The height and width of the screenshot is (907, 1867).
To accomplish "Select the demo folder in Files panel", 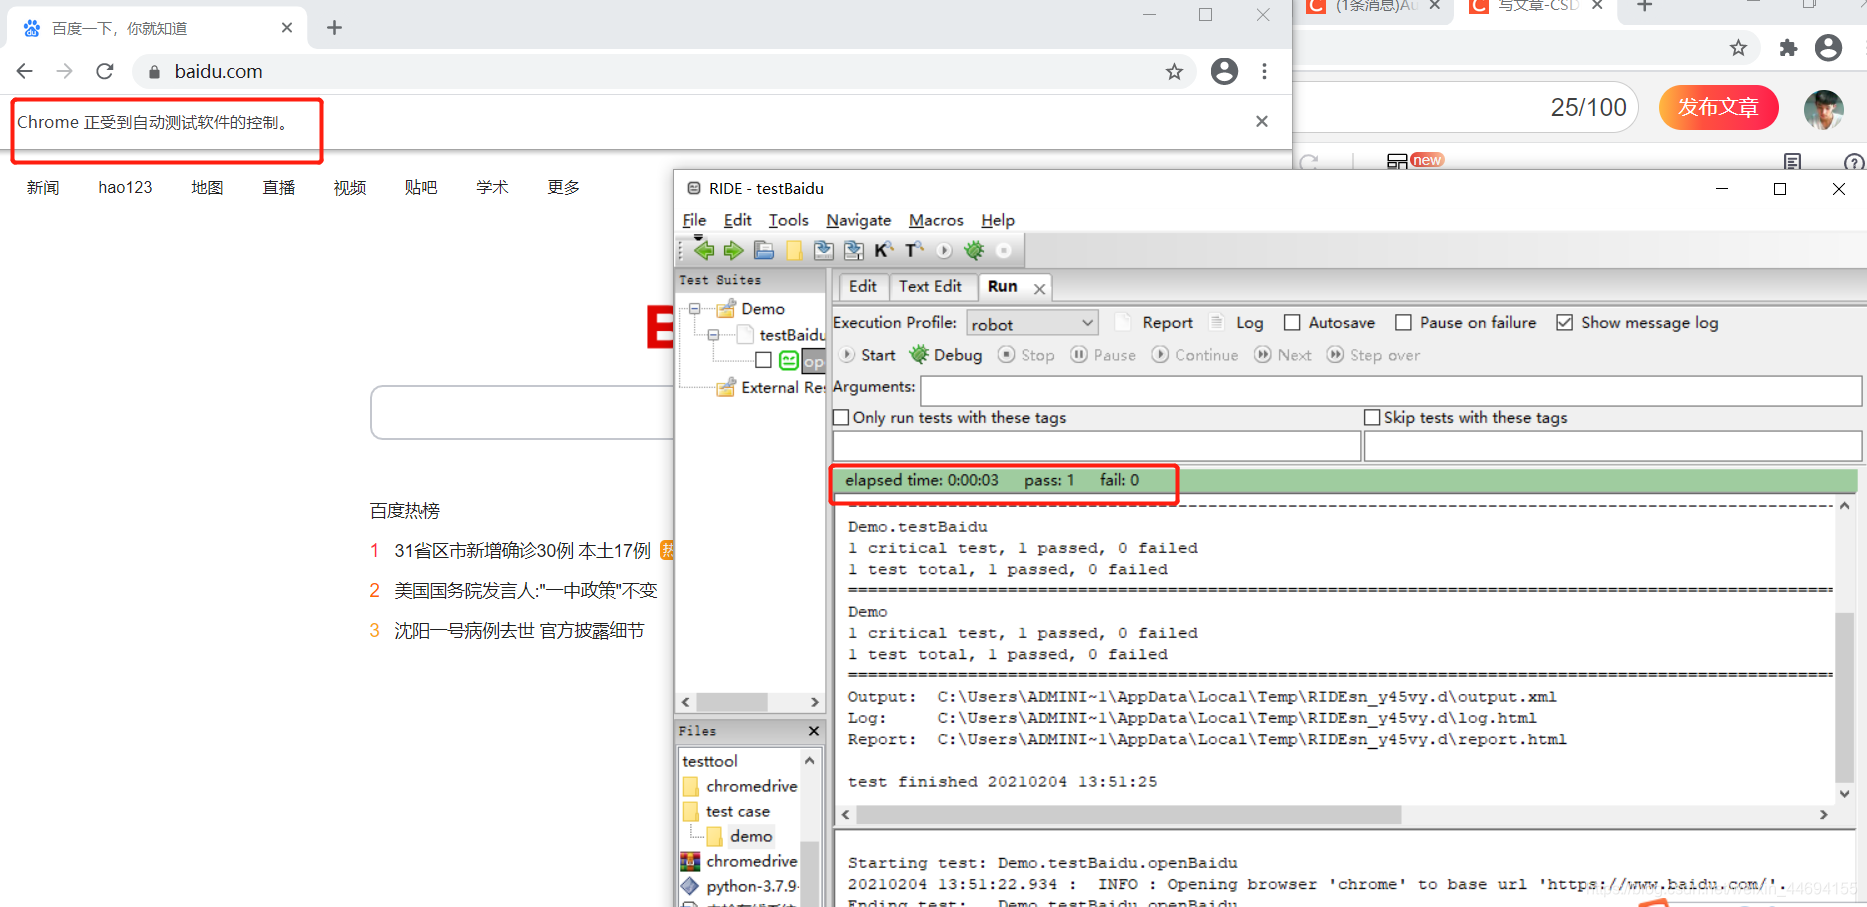I will [x=751, y=836].
